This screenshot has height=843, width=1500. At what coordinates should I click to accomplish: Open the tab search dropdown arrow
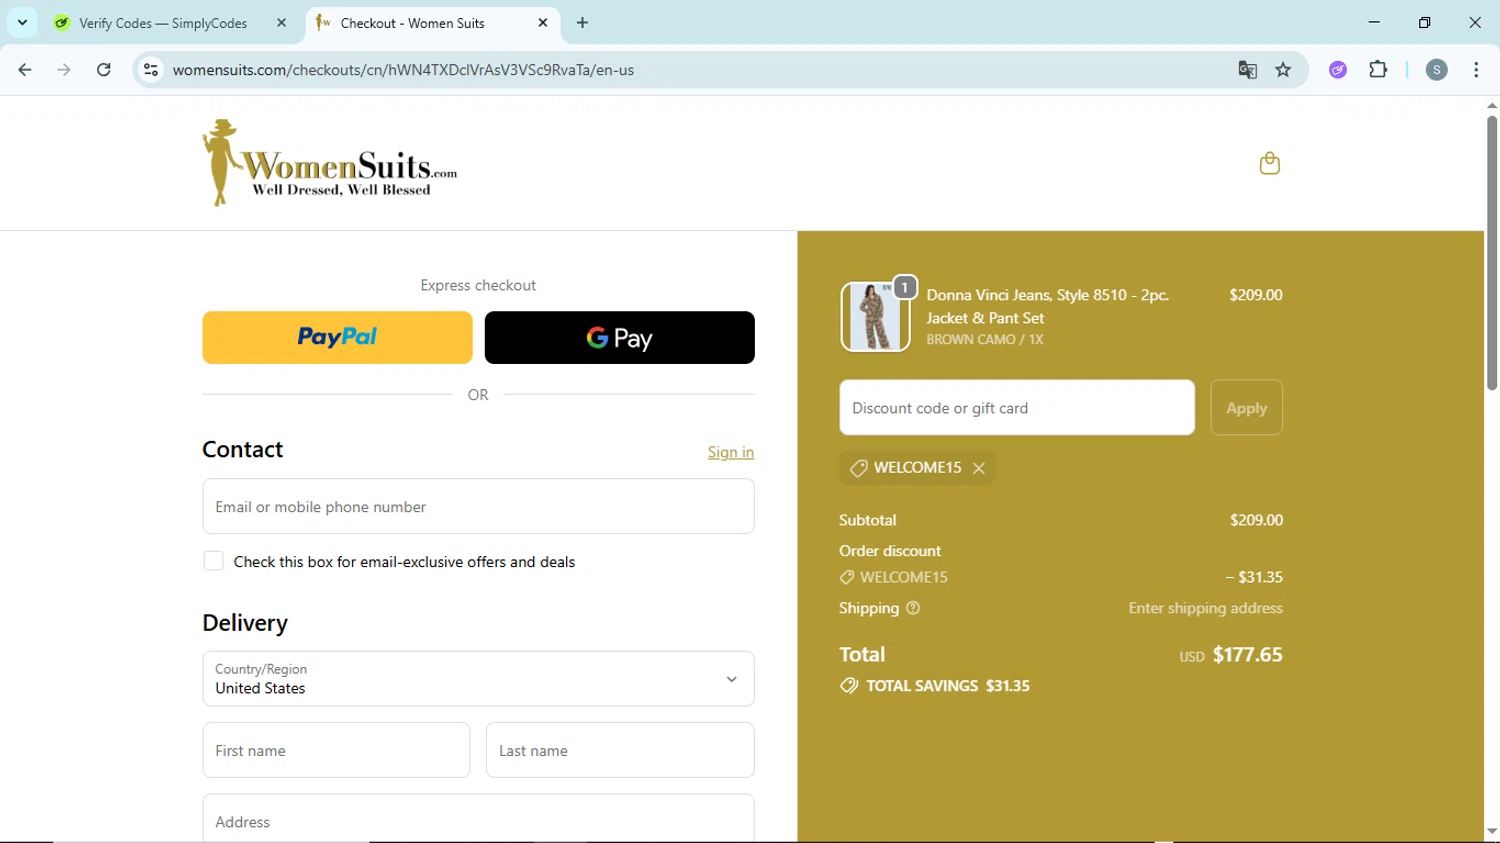coord(22,22)
